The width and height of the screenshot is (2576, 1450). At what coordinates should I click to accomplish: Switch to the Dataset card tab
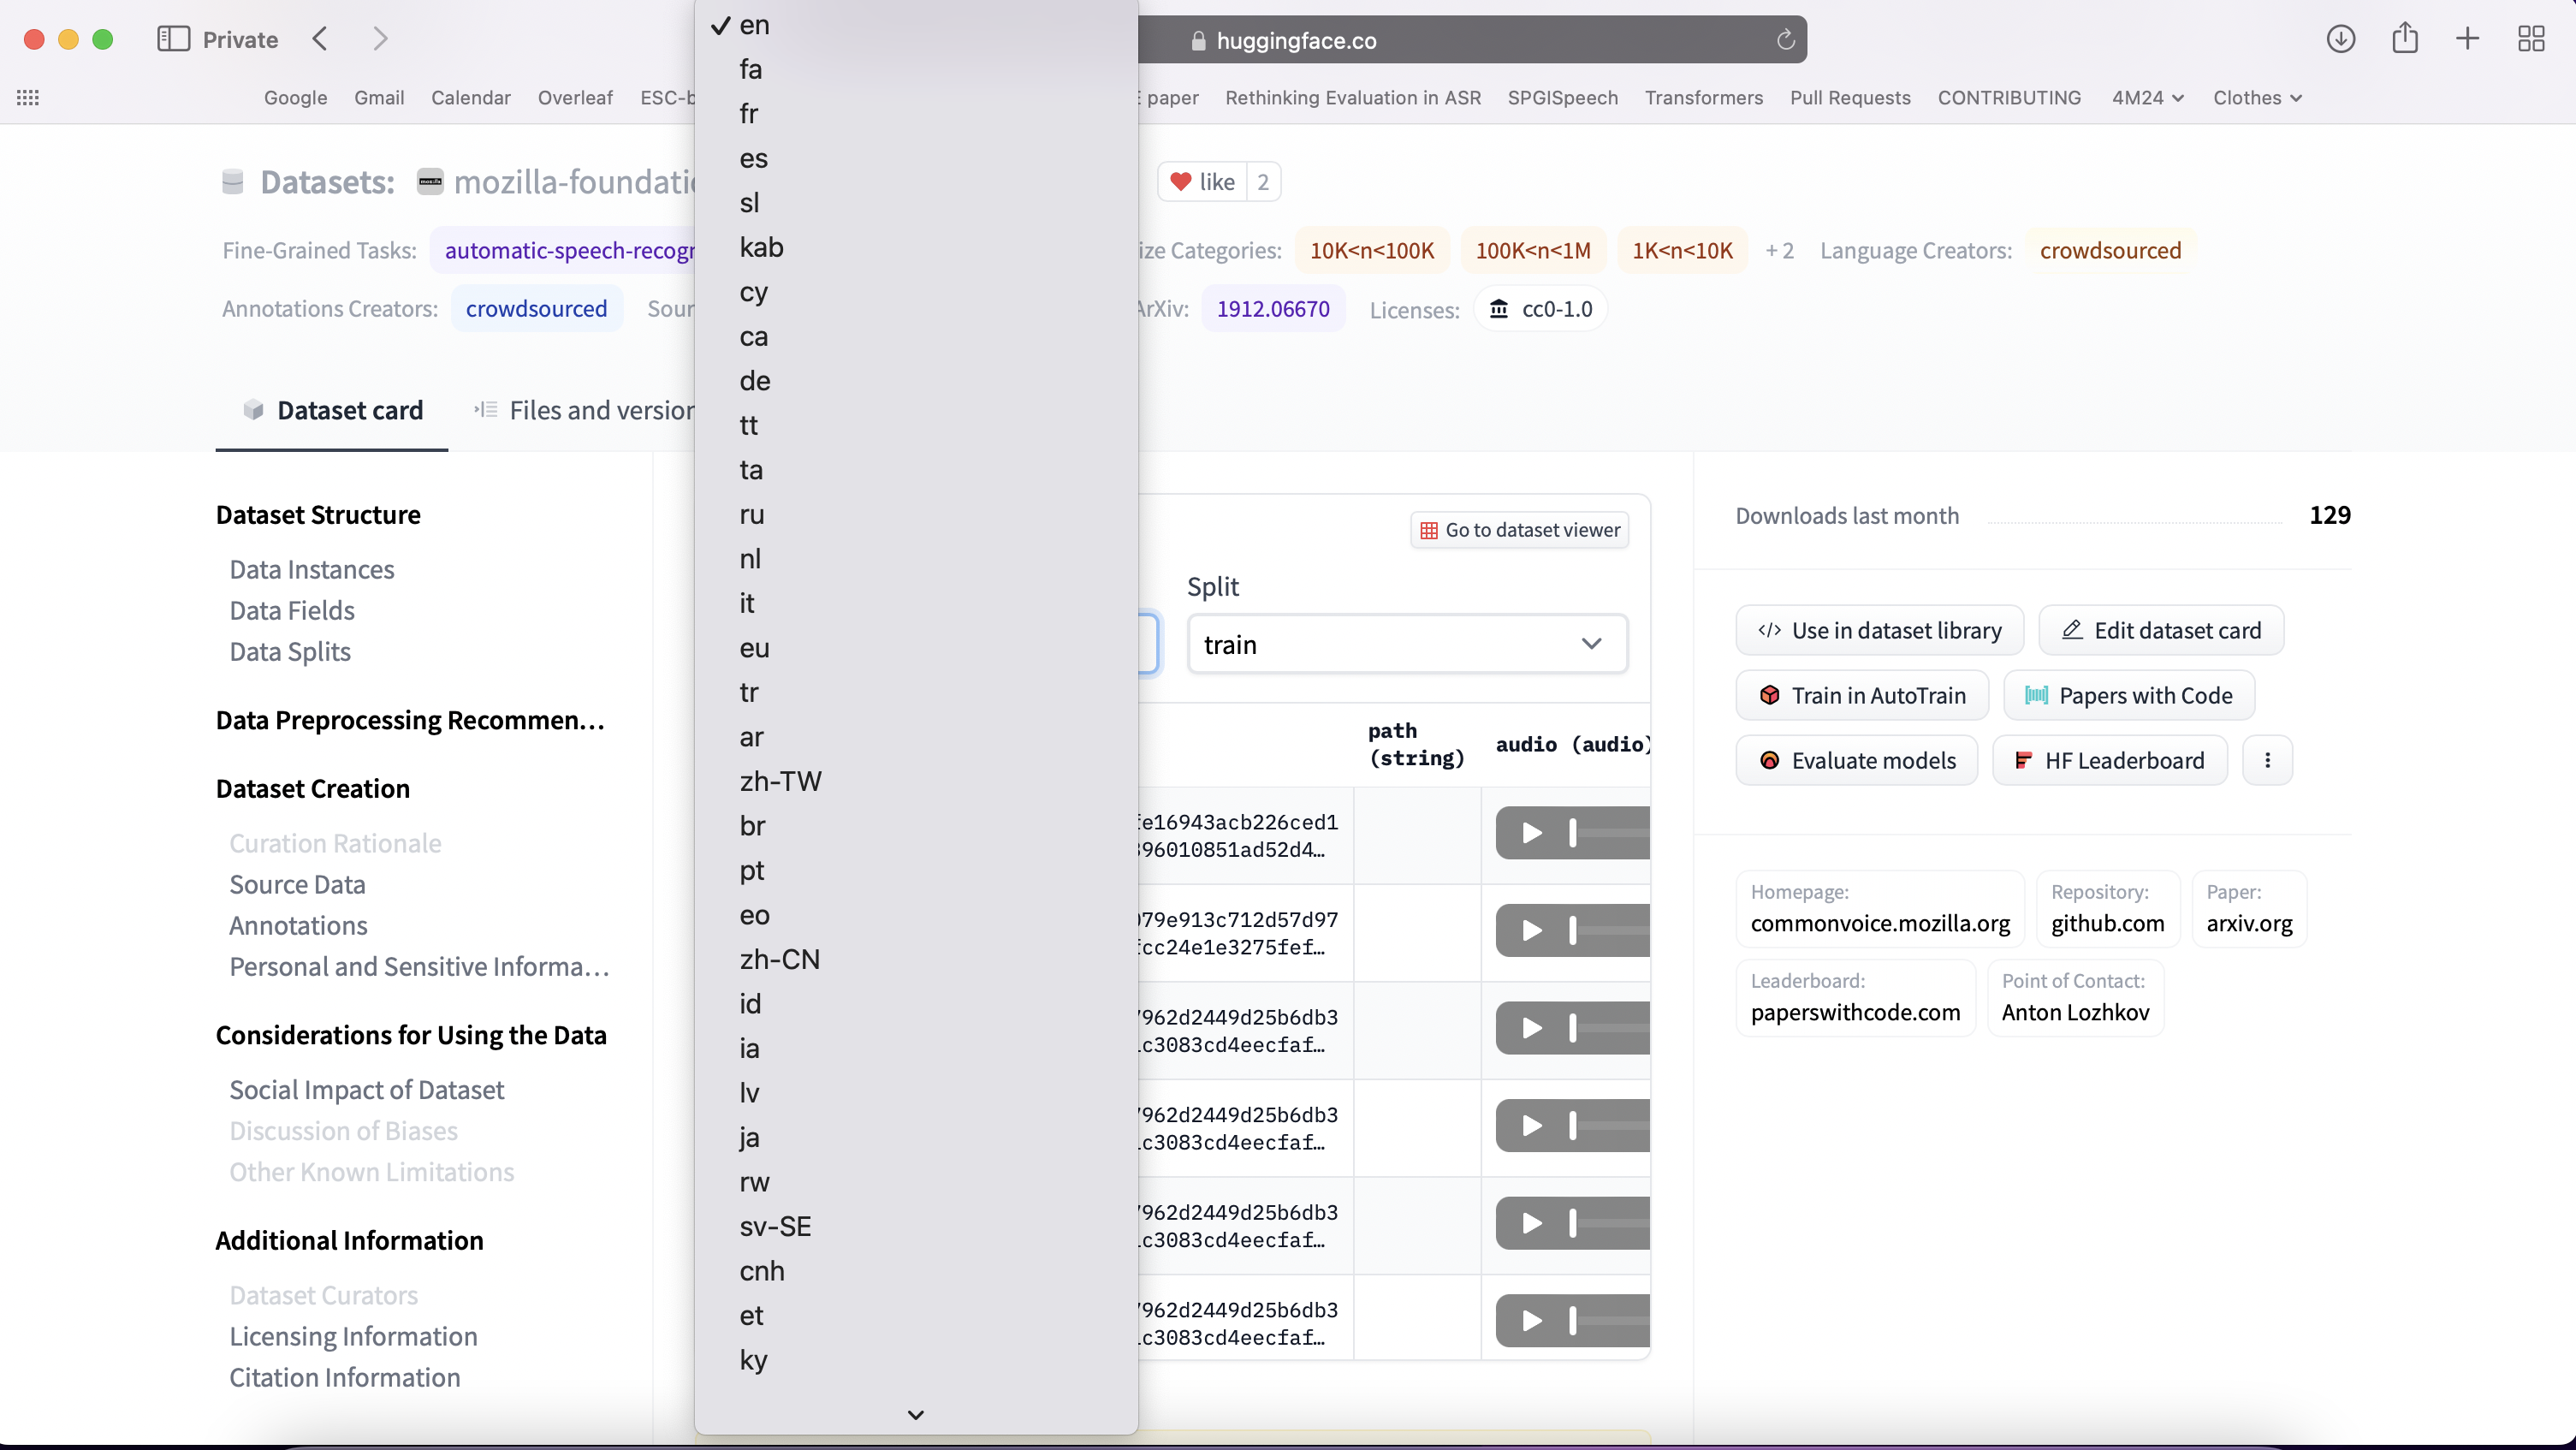click(x=332, y=410)
